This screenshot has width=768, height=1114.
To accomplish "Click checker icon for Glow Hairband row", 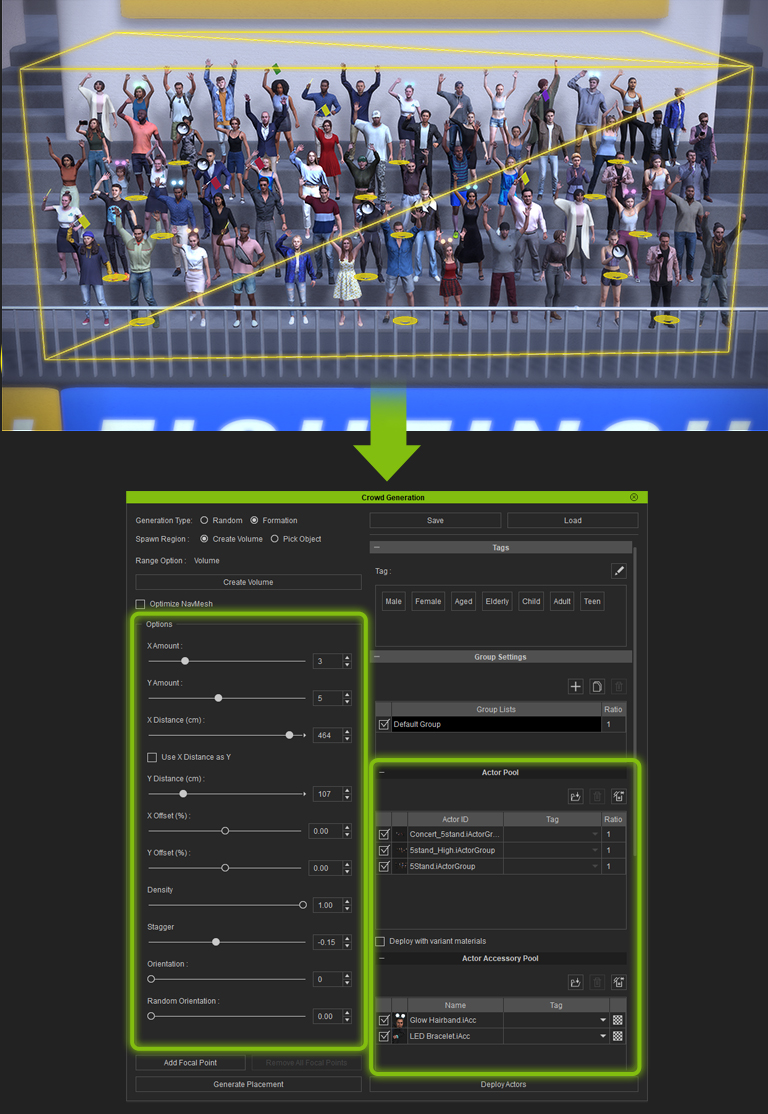I will tap(618, 1020).
